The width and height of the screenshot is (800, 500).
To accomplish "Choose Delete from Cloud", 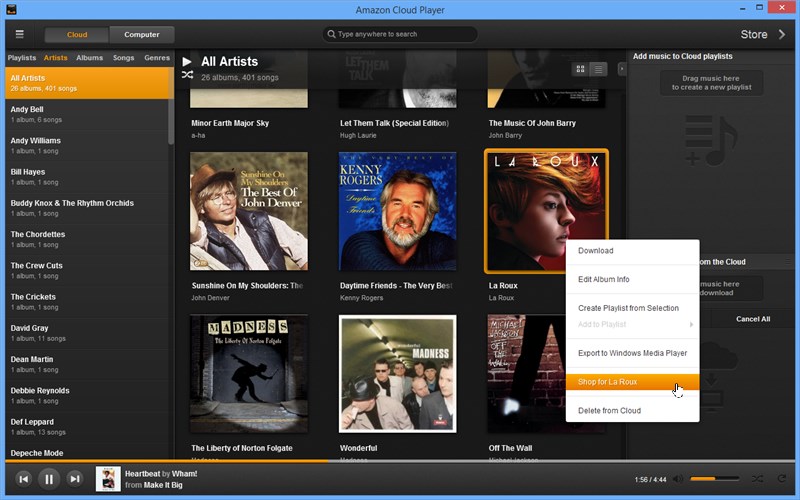I will coord(632,410).
